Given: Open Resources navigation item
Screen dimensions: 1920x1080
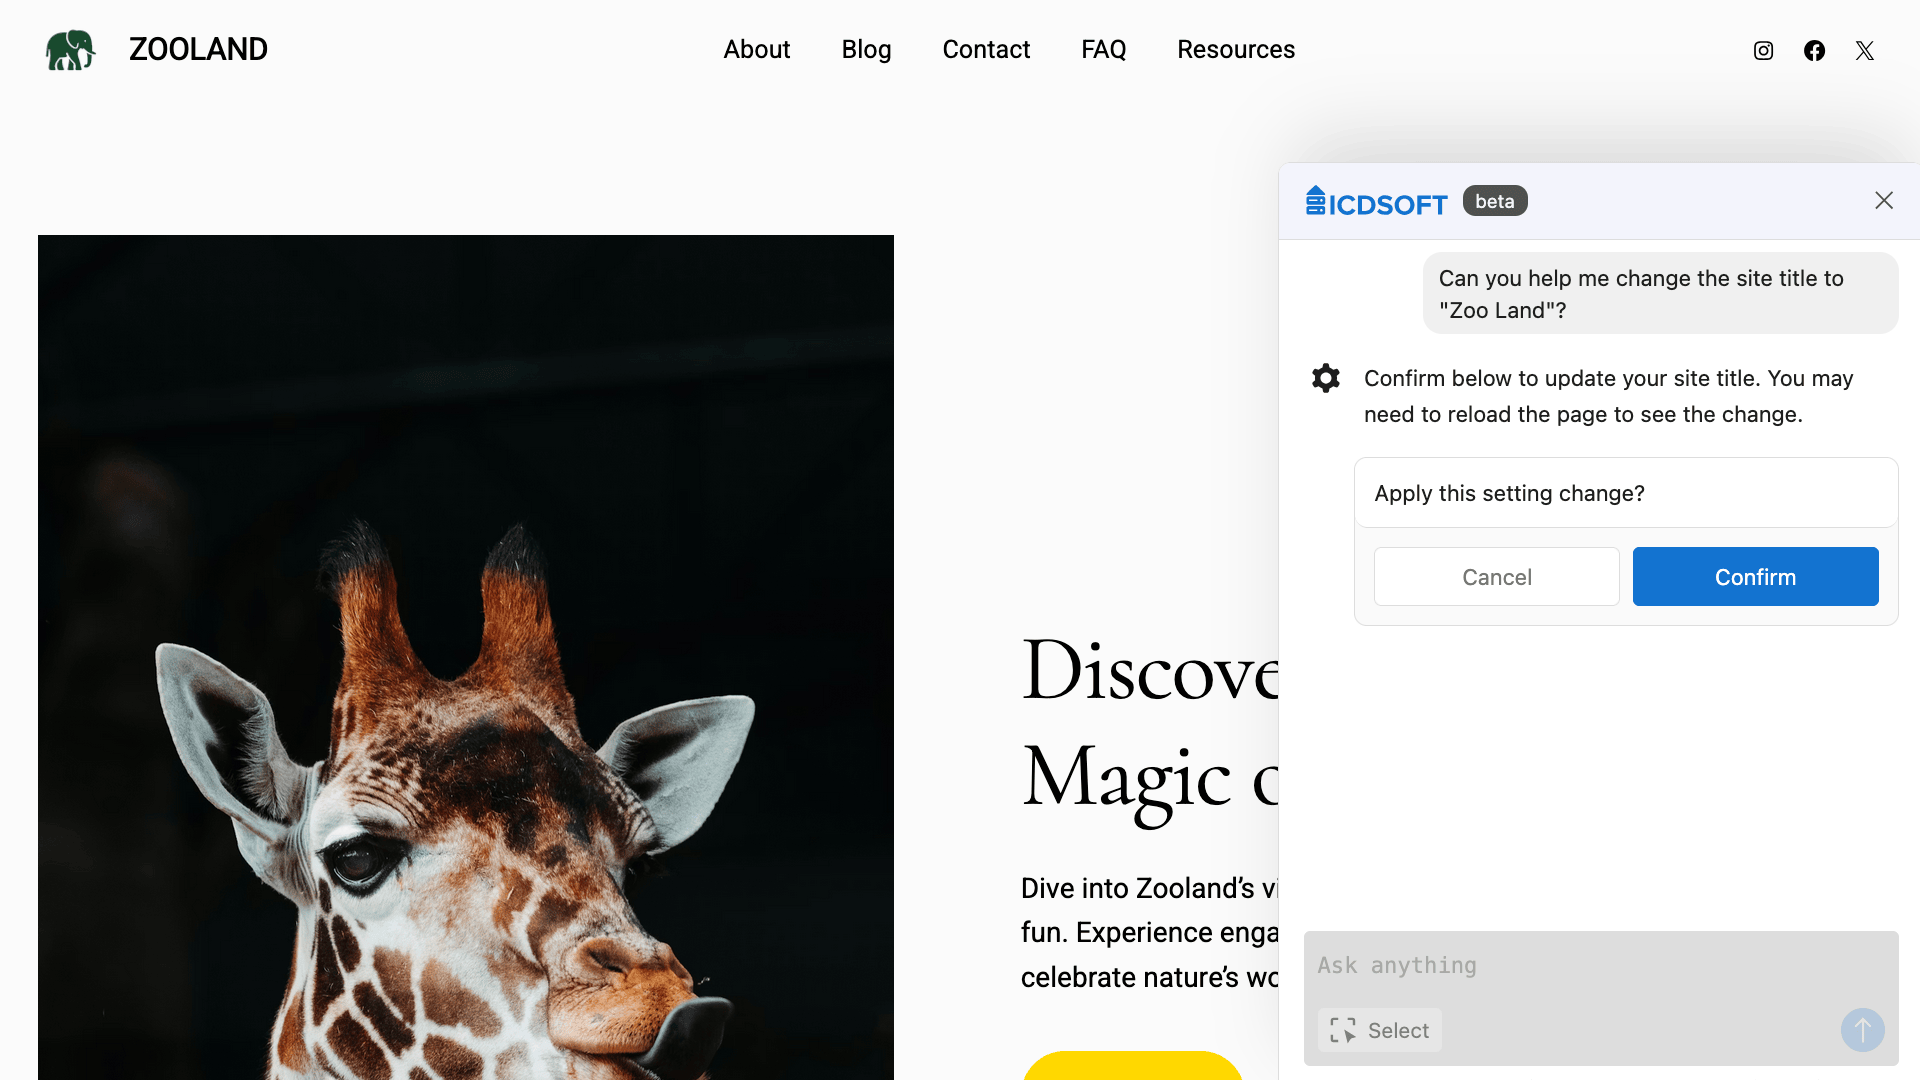Looking at the screenshot, I should (x=1235, y=49).
